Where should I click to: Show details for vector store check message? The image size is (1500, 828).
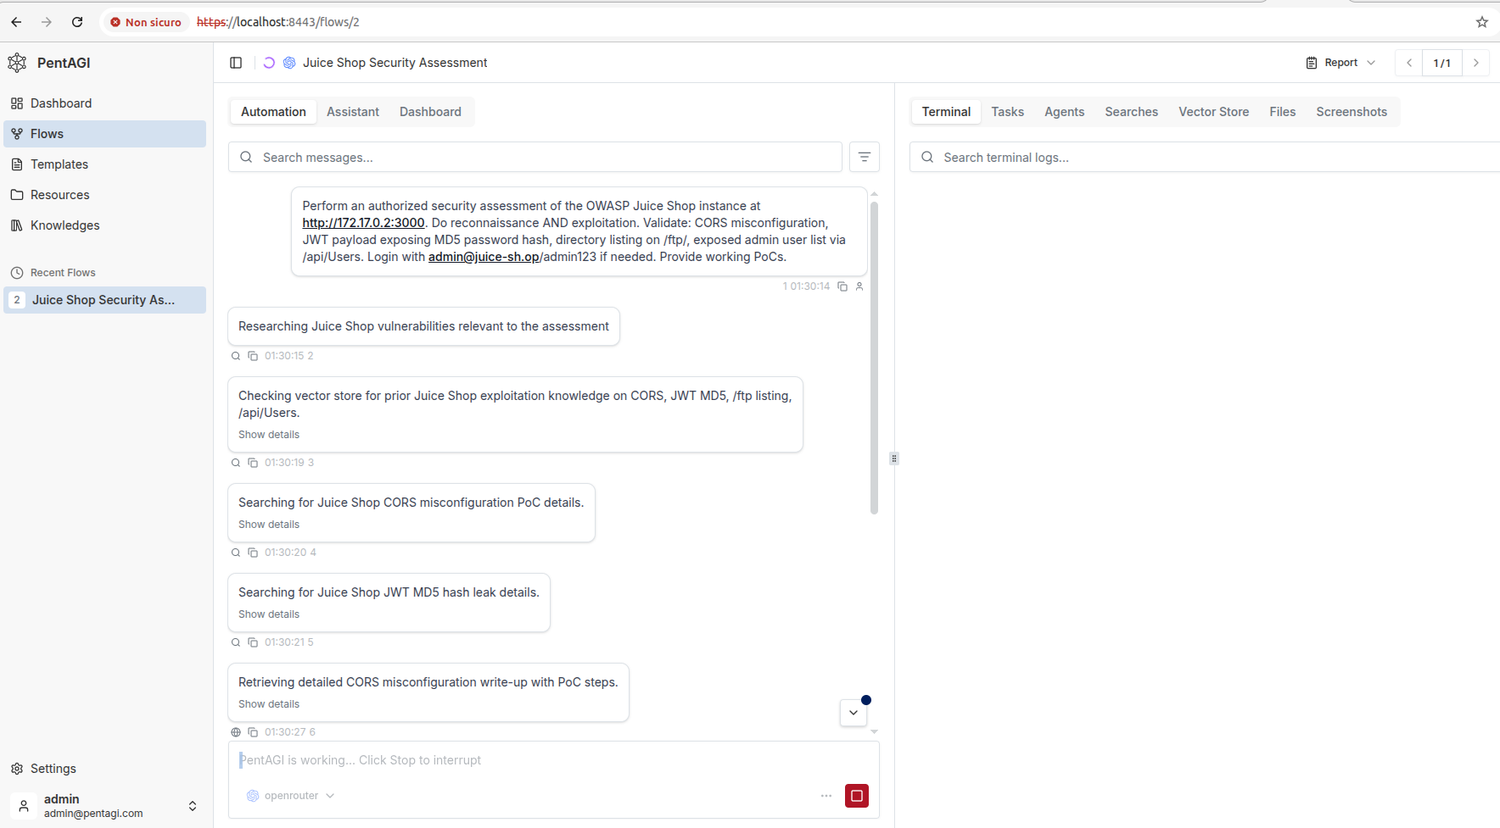tap(269, 435)
